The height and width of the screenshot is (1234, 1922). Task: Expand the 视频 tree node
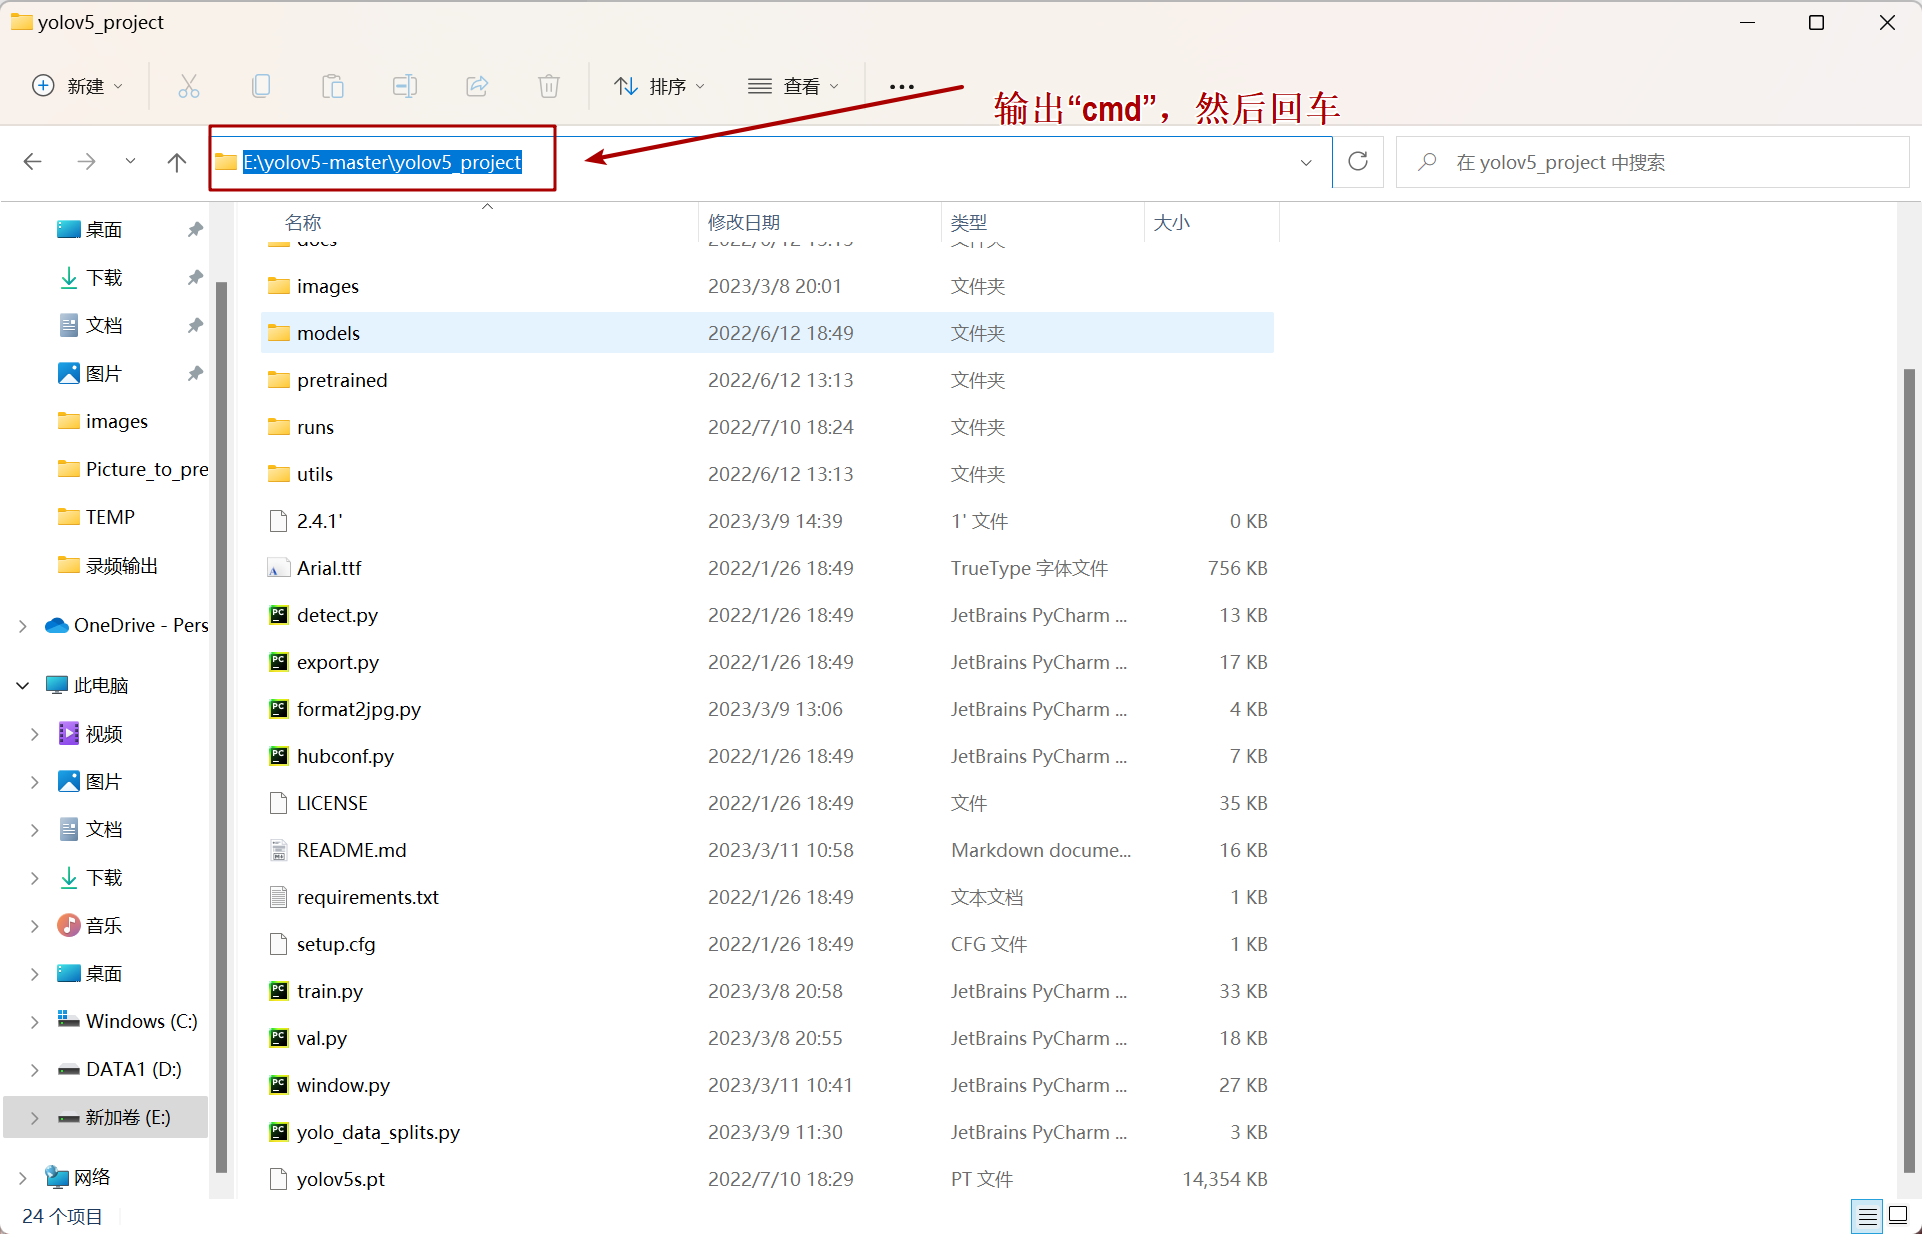point(35,734)
